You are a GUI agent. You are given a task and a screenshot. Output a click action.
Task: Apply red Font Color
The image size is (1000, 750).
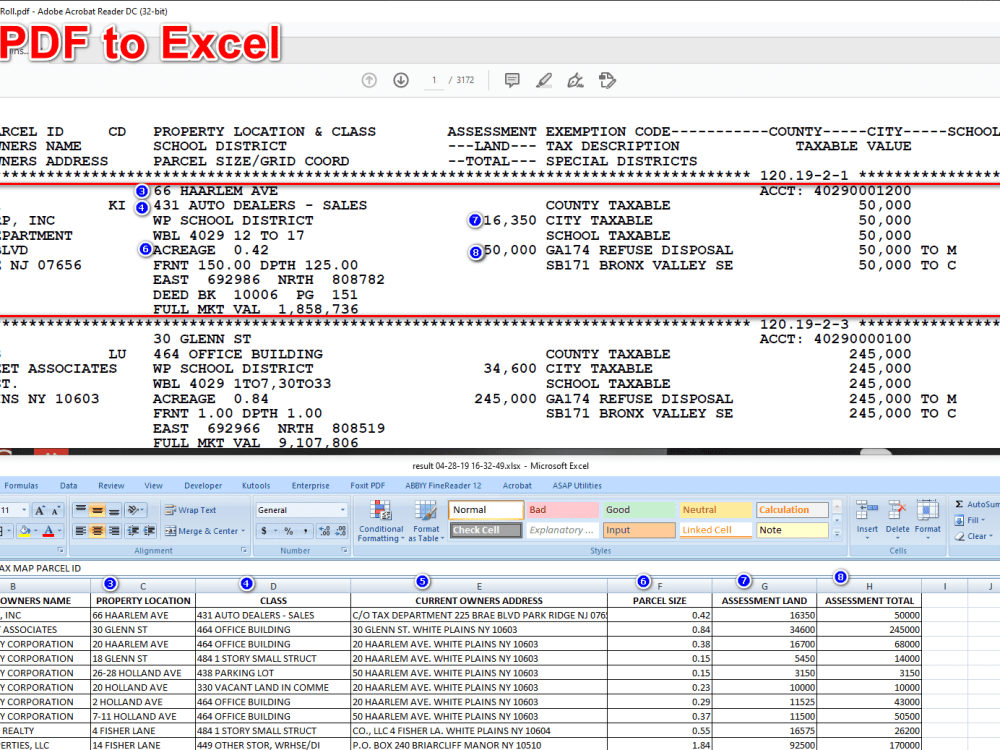[48, 531]
